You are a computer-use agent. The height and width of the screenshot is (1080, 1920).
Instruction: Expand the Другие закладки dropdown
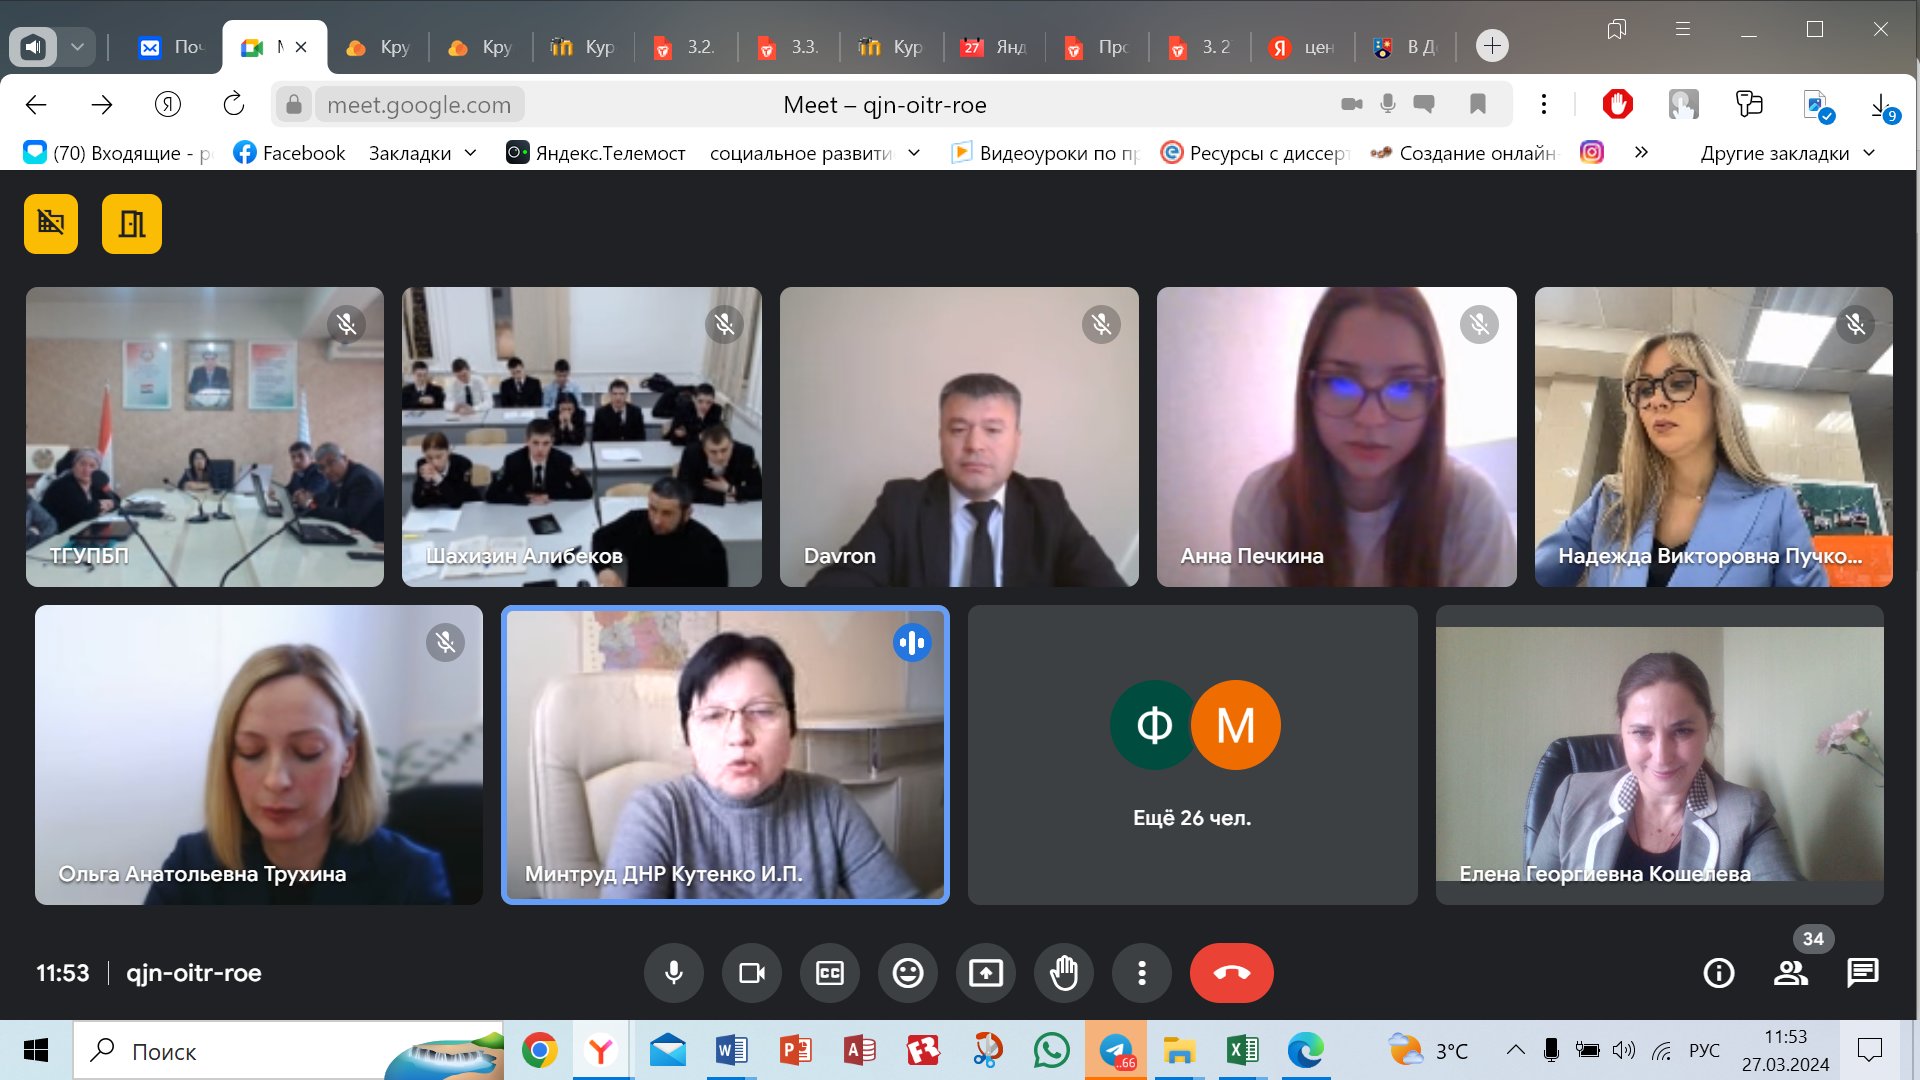1786,153
